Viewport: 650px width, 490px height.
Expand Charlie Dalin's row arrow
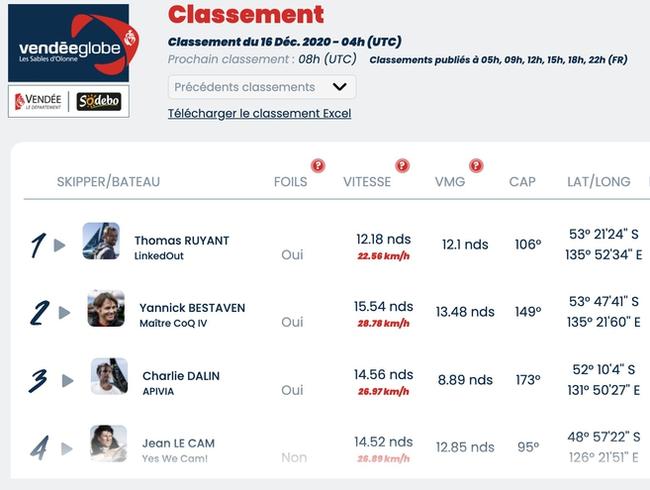[x=68, y=381]
